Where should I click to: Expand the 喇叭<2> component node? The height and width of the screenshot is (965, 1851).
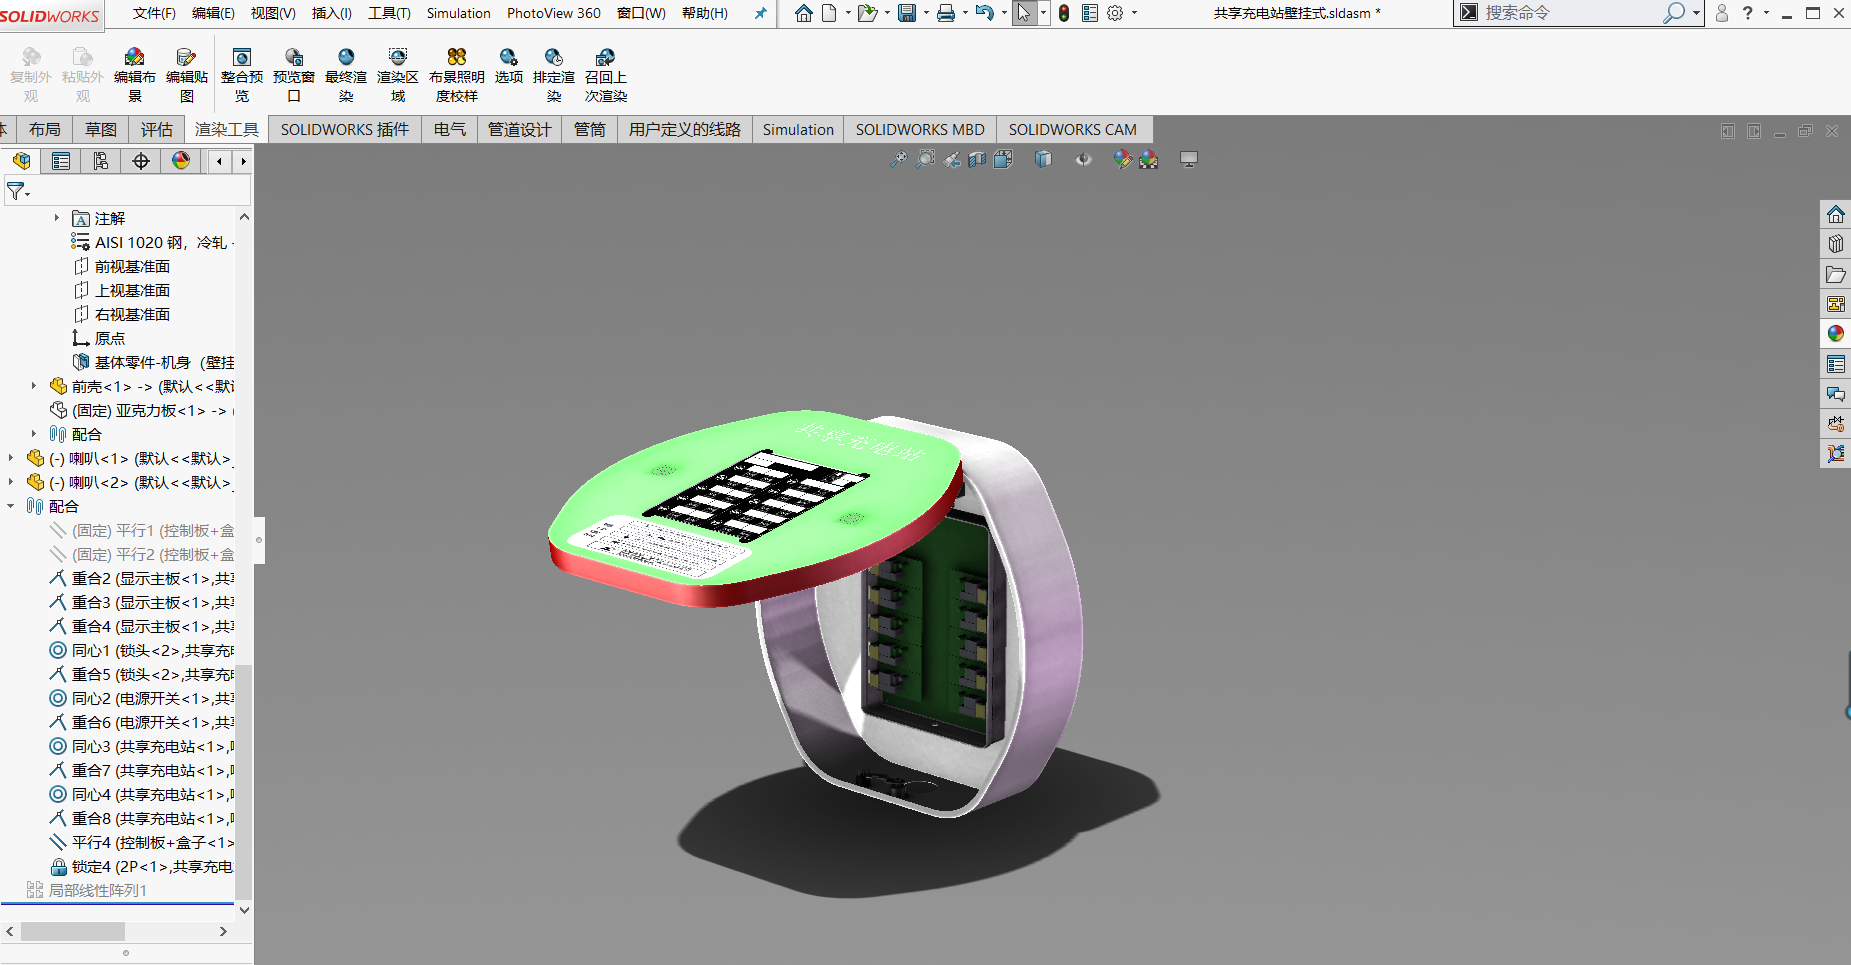pyautogui.click(x=11, y=482)
